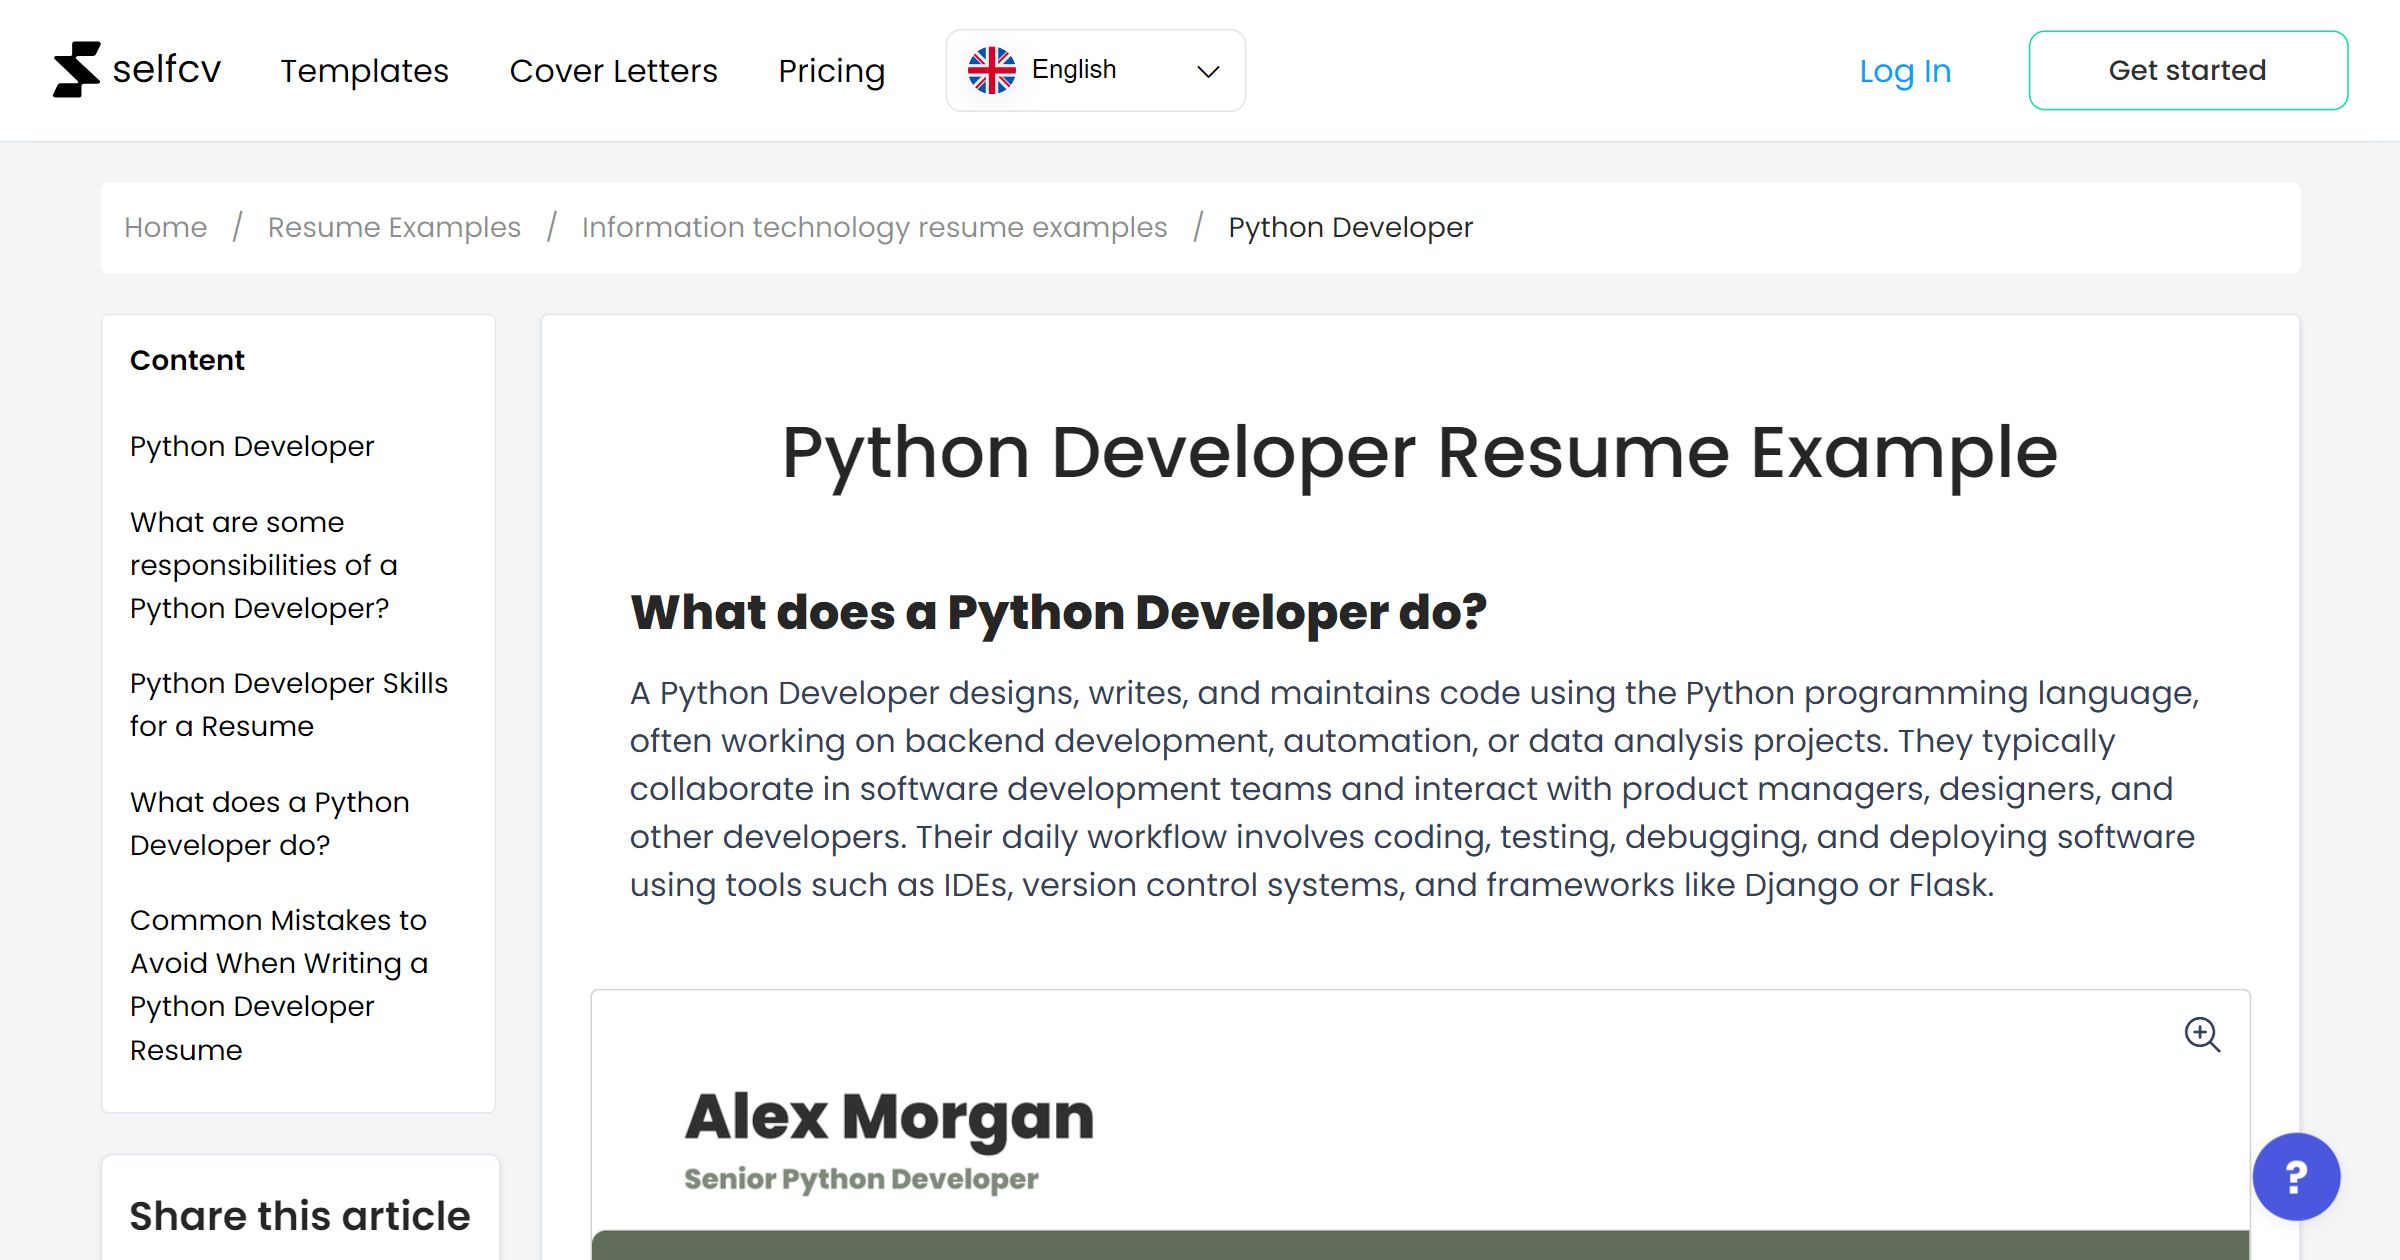2400x1260 pixels.
Task: Open the Templates menu item
Action: pos(364,71)
